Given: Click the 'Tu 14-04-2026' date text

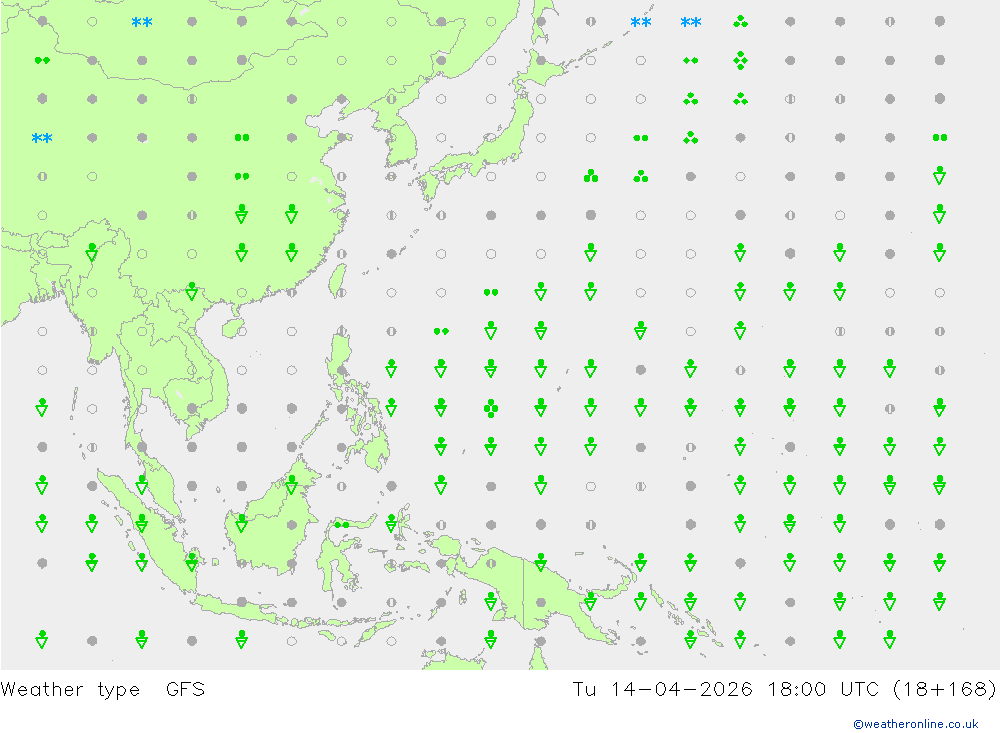Looking at the screenshot, I should click(663, 690).
